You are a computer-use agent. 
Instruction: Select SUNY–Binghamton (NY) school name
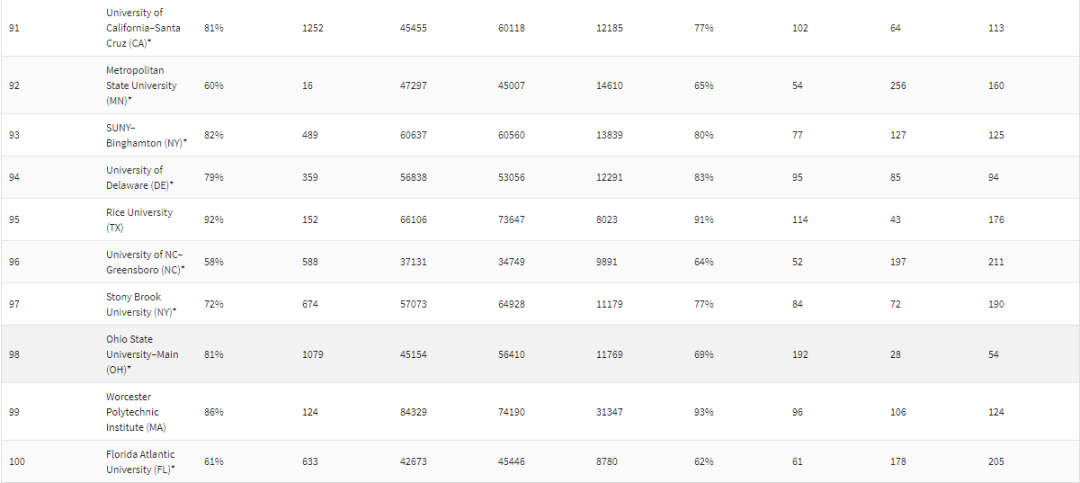146,135
